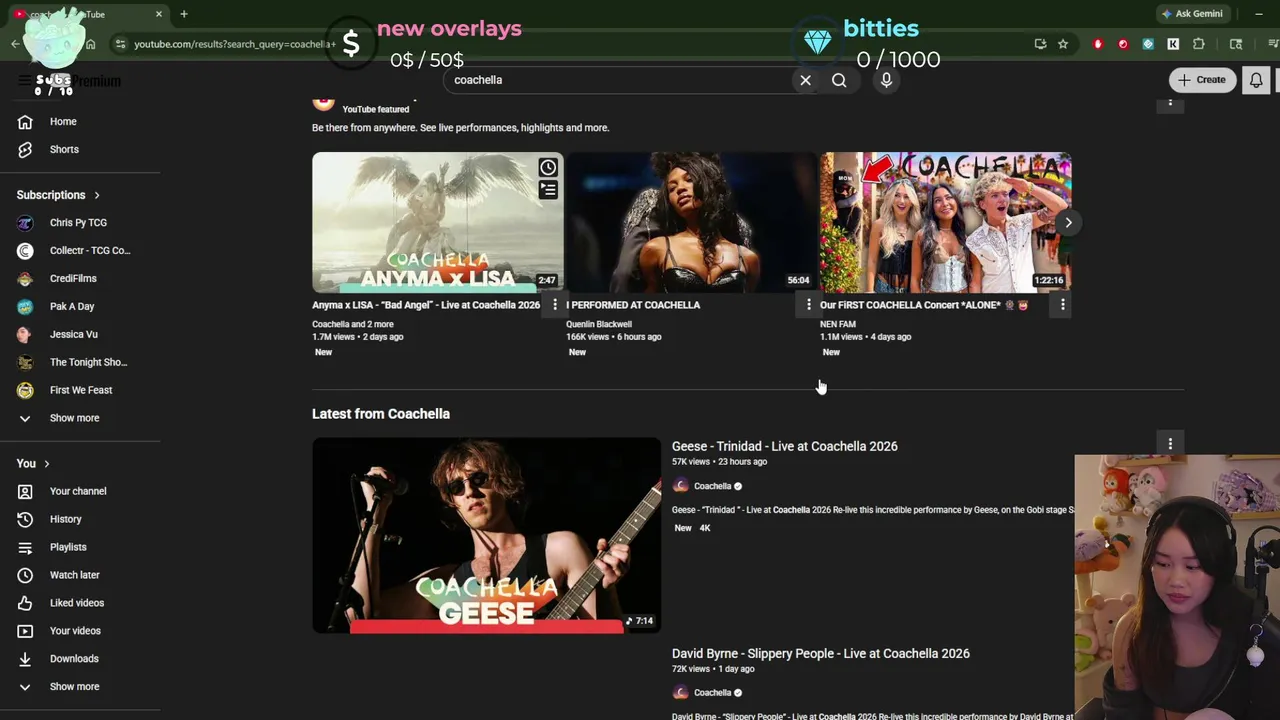Open Chris Py TCG channel
Viewport: 1280px width, 720px height.
pyautogui.click(x=80, y=223)
